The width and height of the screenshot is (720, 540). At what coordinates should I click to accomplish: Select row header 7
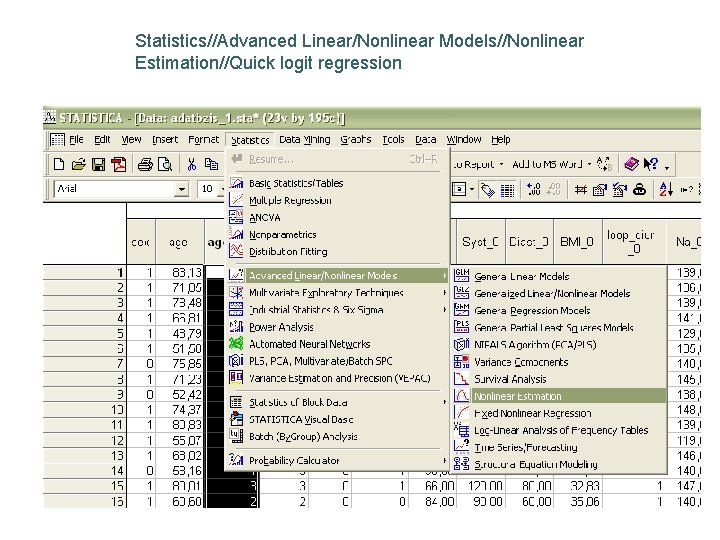84,364
